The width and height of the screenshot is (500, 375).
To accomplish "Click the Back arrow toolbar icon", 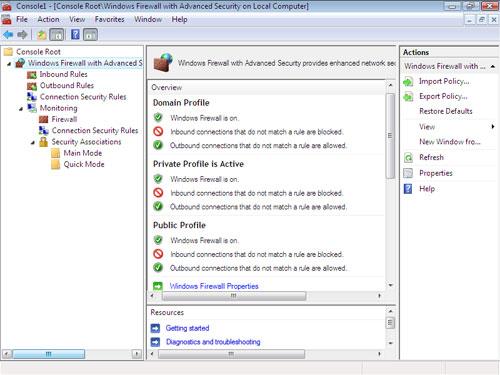I will click(x=8, y=34).
